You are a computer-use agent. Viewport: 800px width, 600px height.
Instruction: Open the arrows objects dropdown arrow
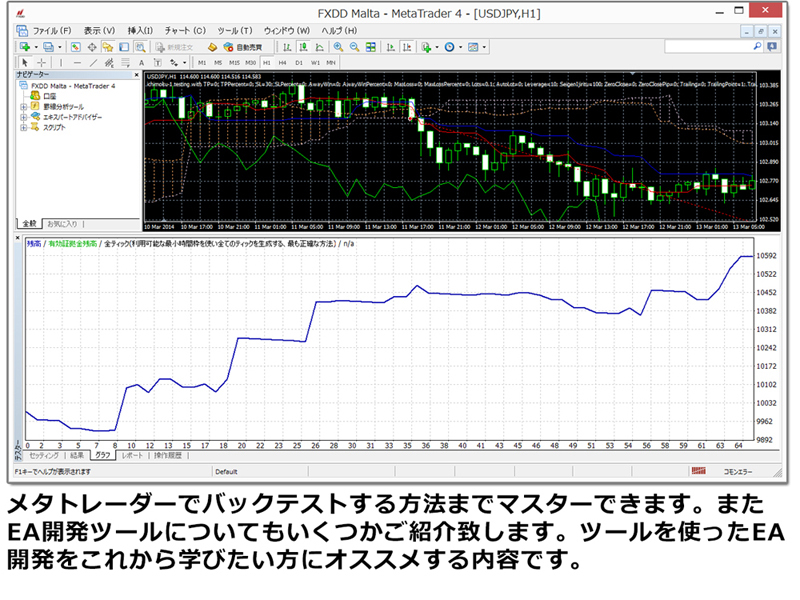(x=184, y=63)
